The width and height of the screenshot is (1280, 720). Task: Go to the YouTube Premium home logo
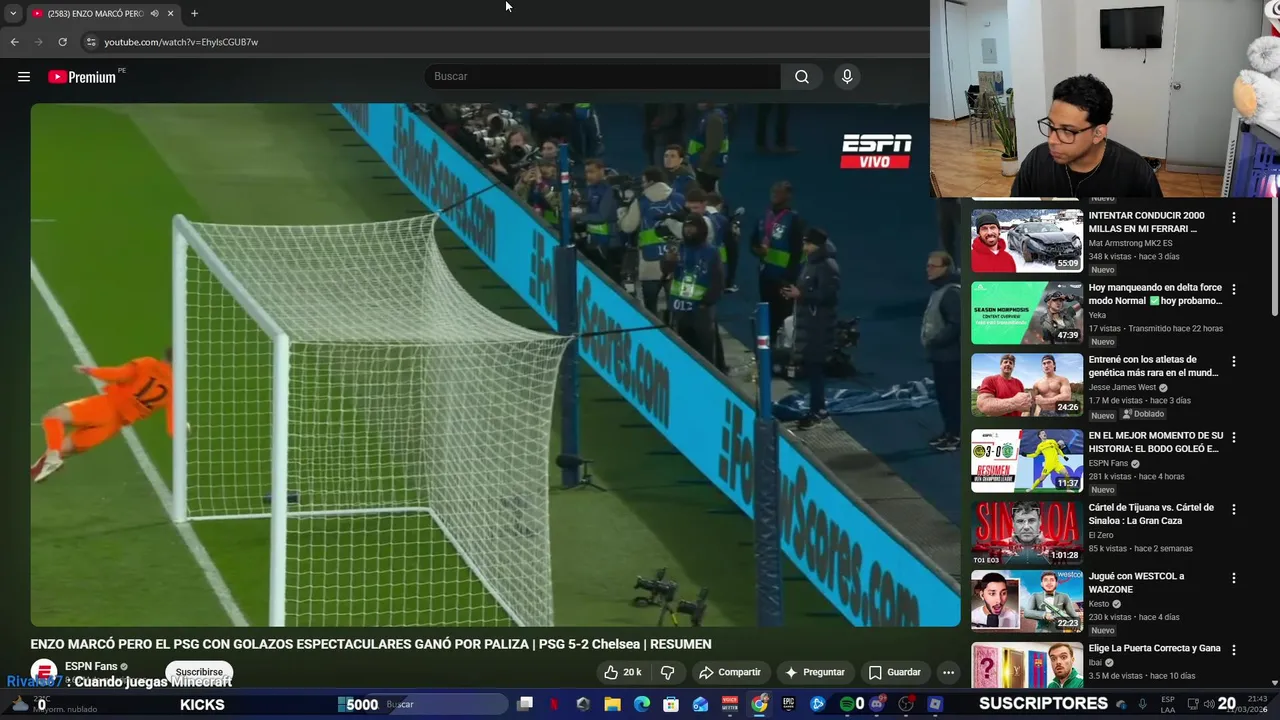(x=82, y=77)
